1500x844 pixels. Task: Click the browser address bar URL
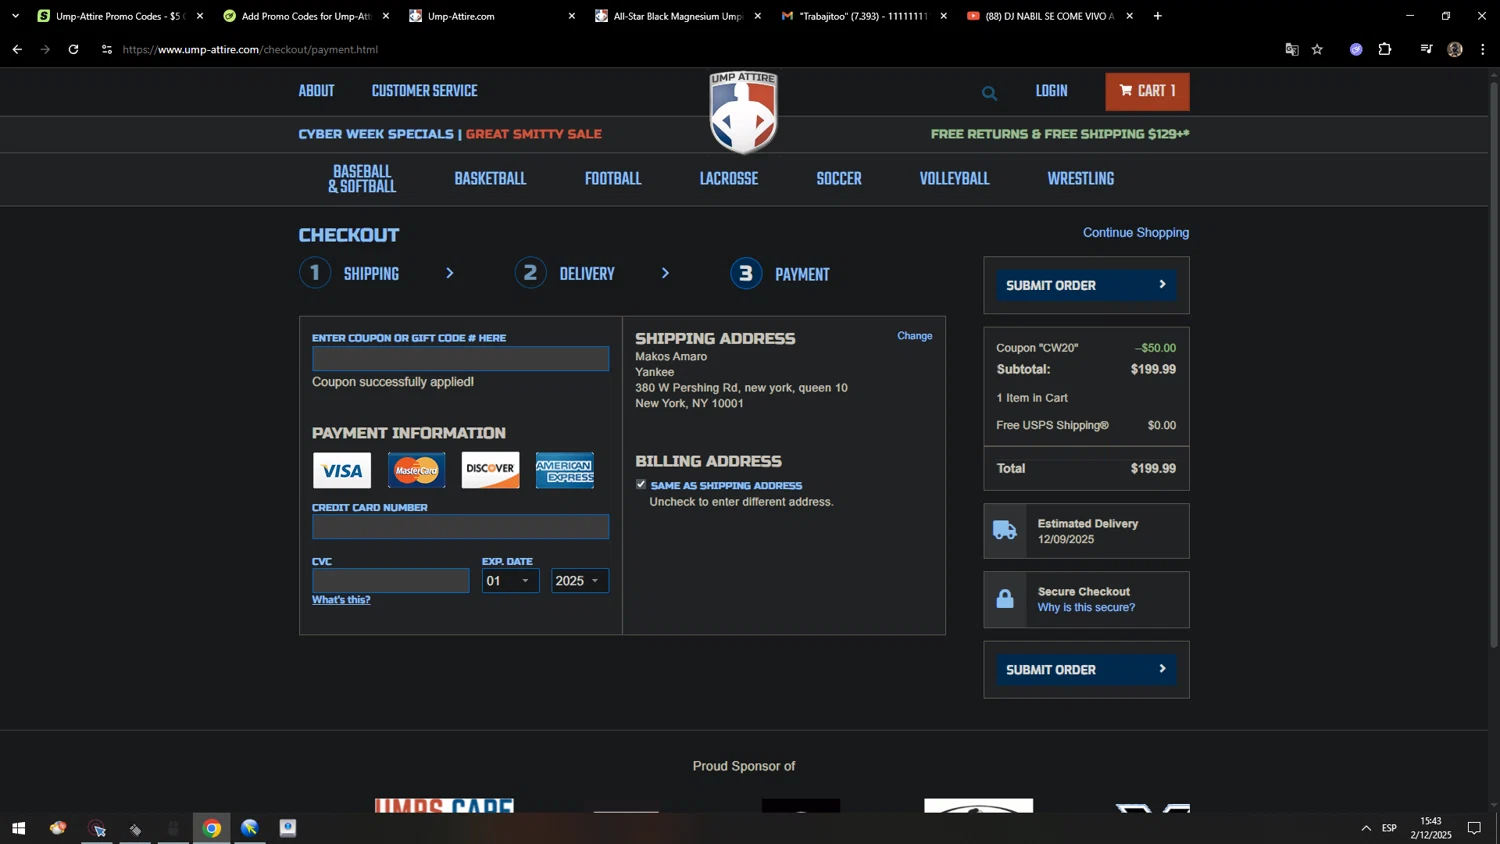tap(250, 49)
